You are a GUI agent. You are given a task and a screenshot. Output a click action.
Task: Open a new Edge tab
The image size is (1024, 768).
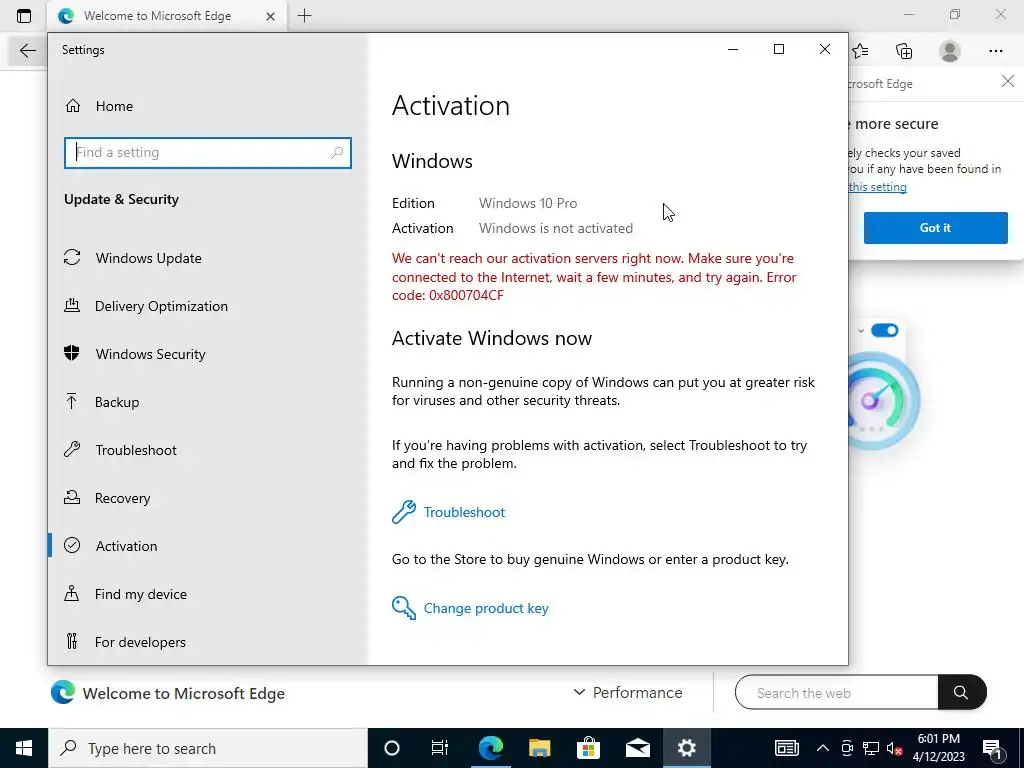[304, 16]
